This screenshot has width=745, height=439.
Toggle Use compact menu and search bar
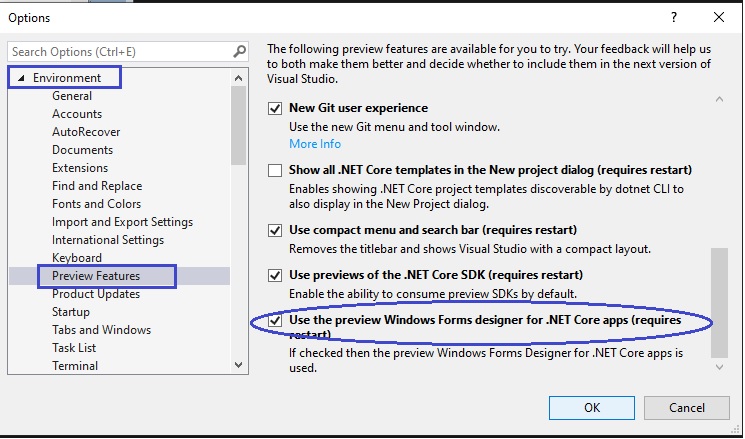pyautogui.click(x=275, y=230)
